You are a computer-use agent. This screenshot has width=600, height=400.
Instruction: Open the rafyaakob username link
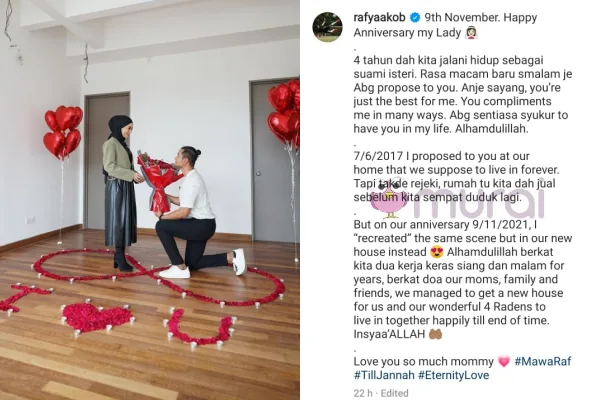click(x=379, y=18)
